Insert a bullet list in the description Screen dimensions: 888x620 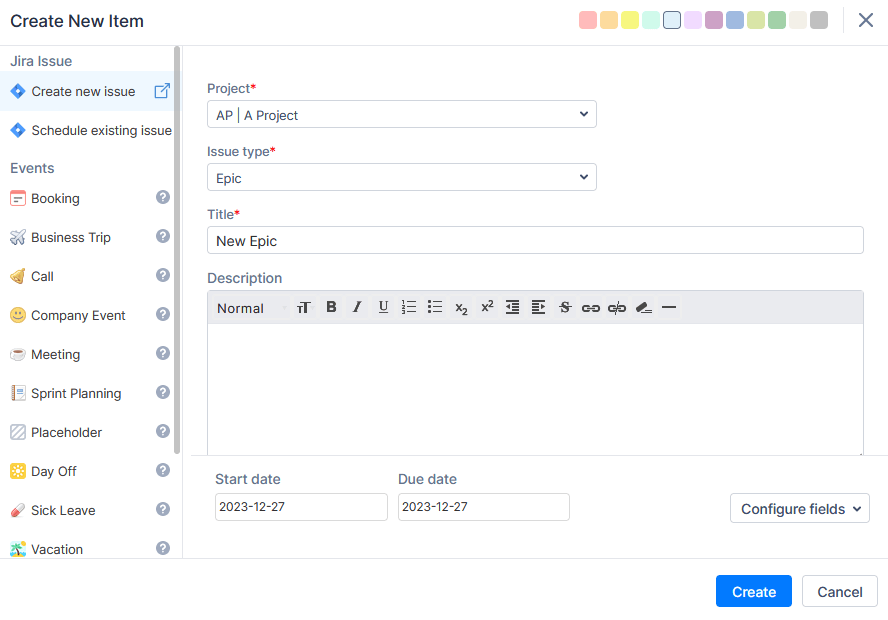click(x=435, y=308)
